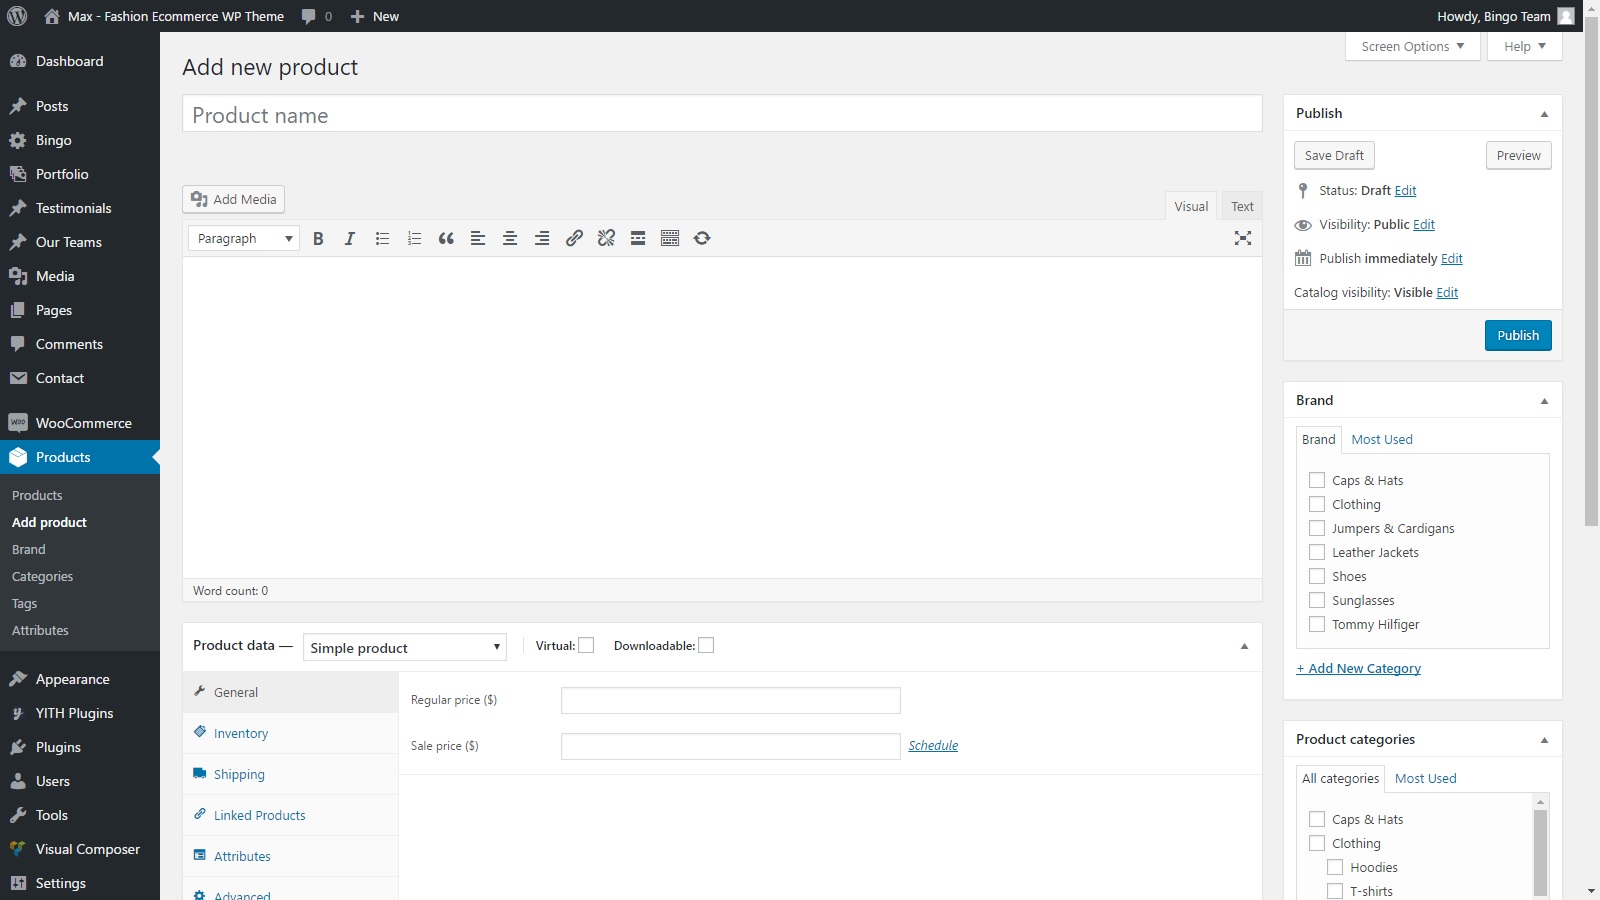Insert a bulleted list
This screenshot has height=900, width=1600.
click(x=382, y=238)
